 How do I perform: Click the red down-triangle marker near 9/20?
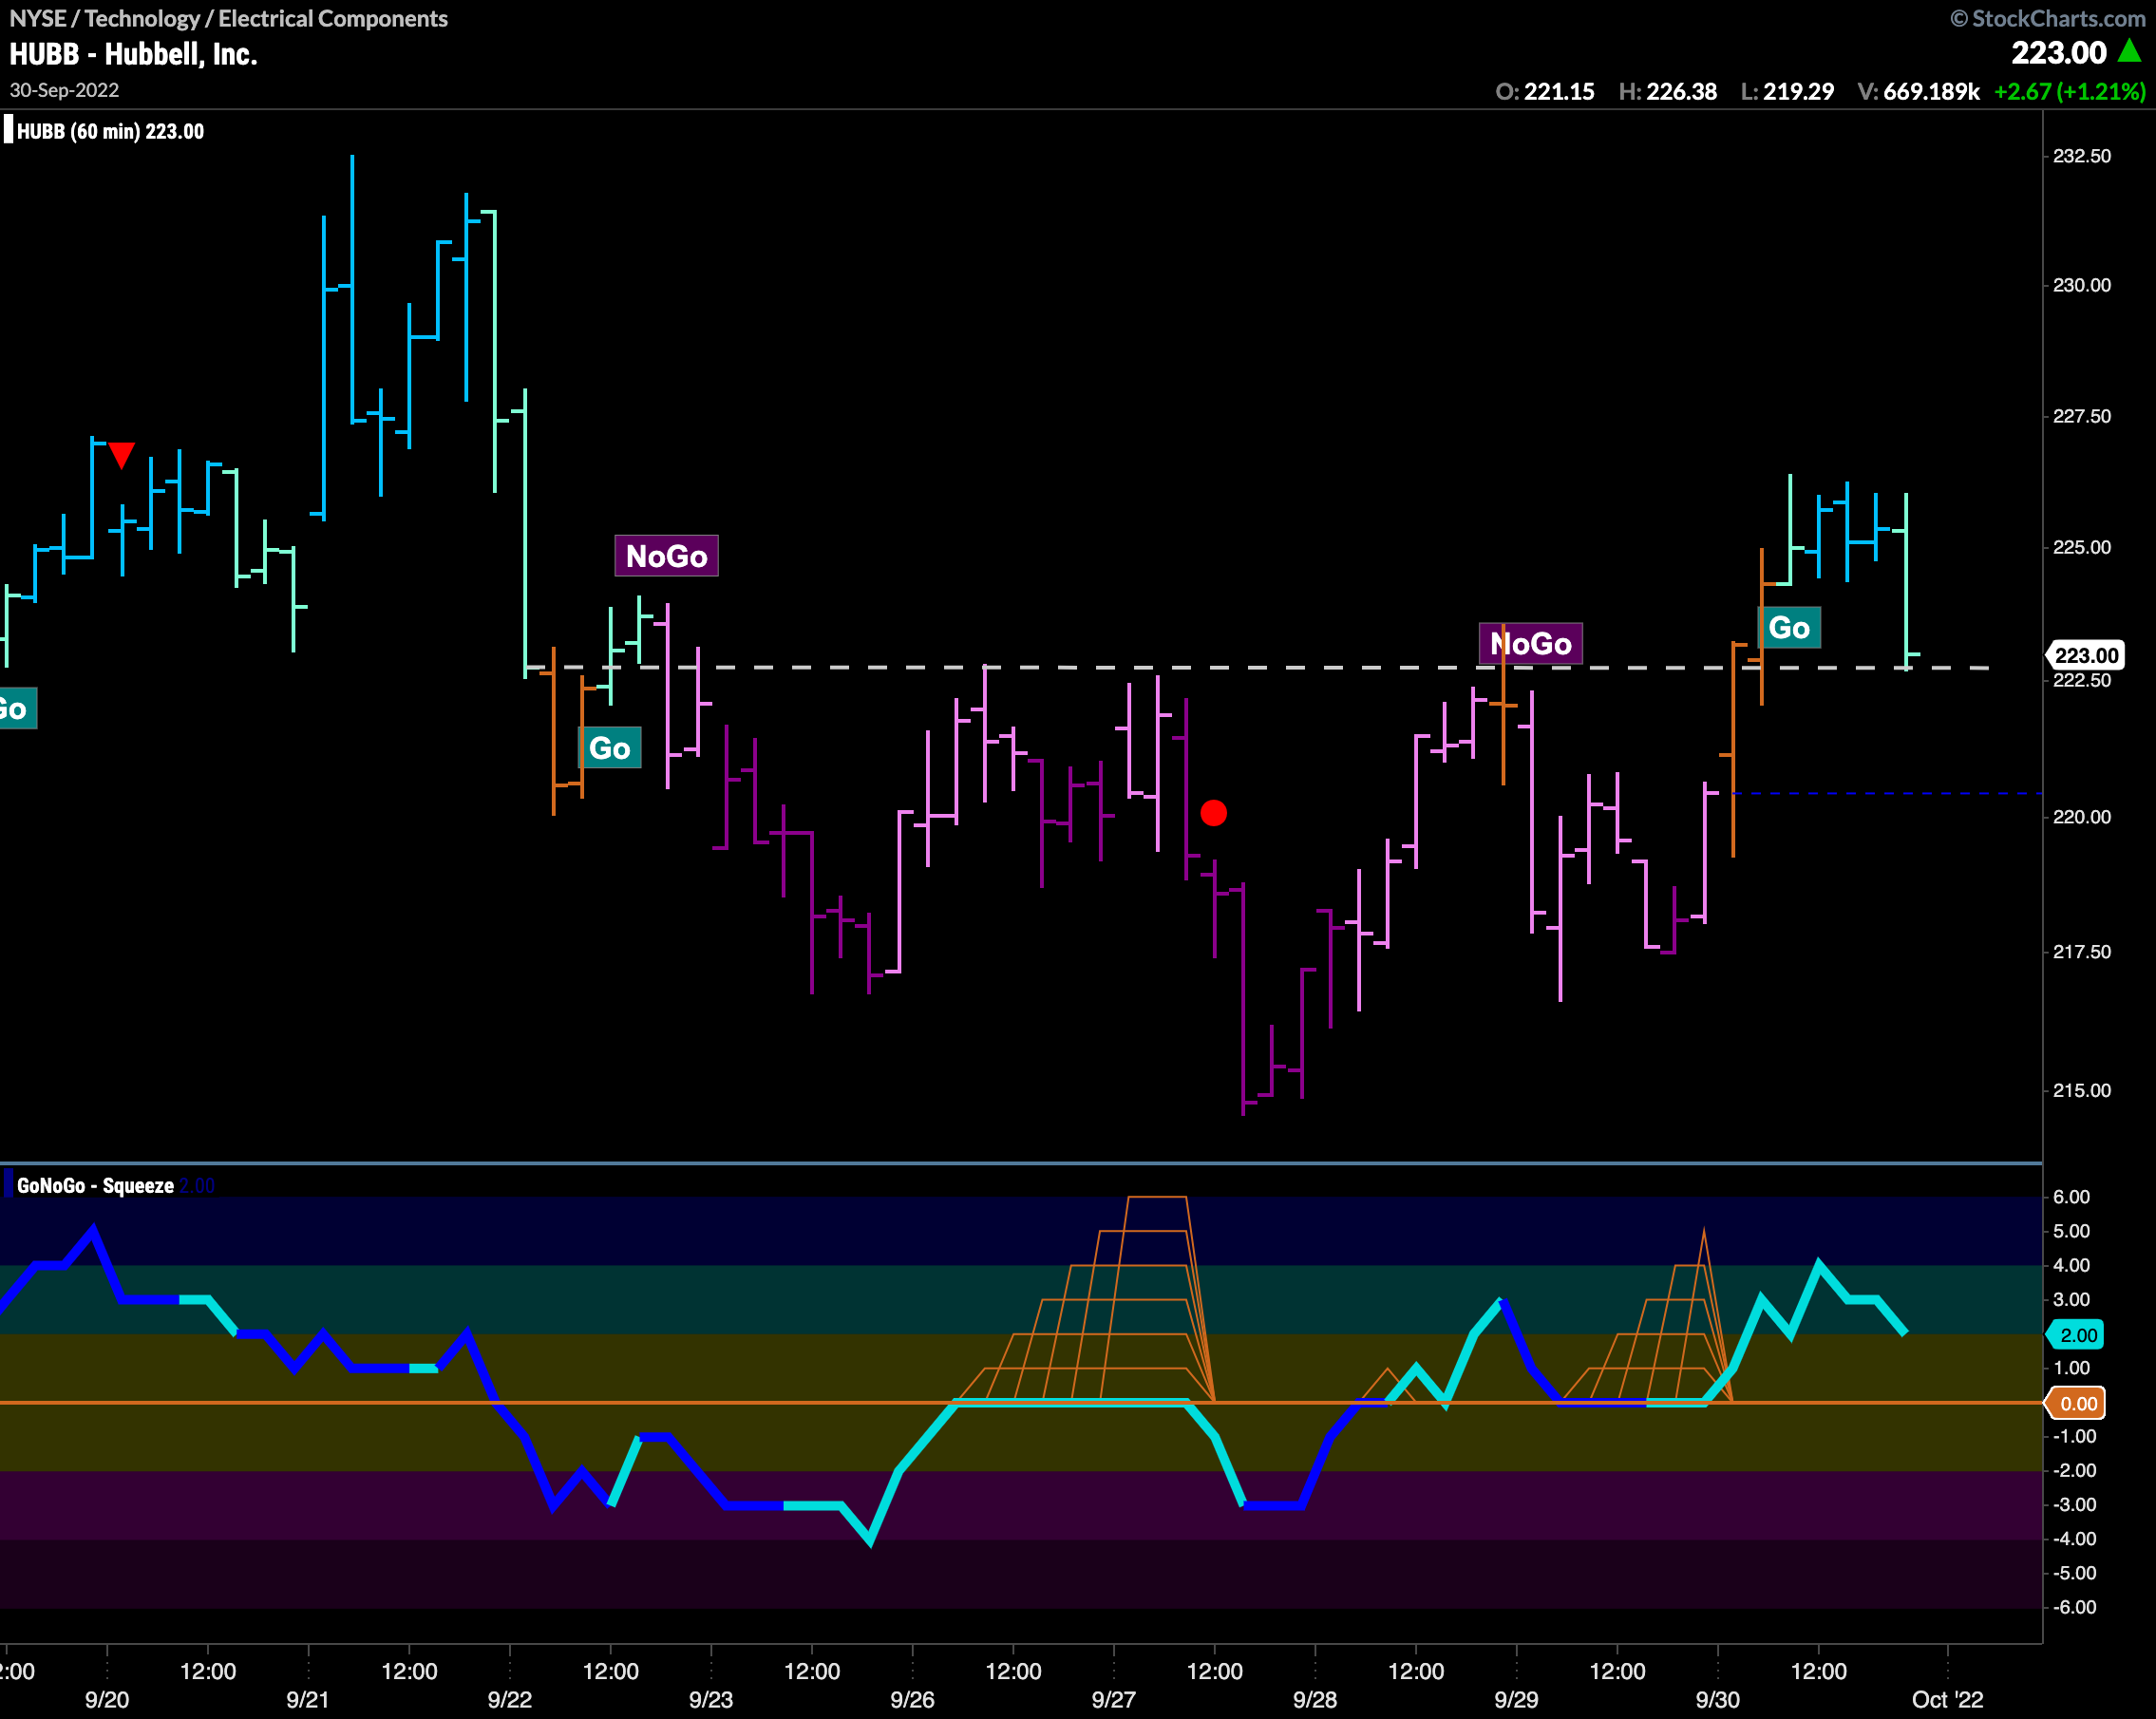(x=121, y=455)
